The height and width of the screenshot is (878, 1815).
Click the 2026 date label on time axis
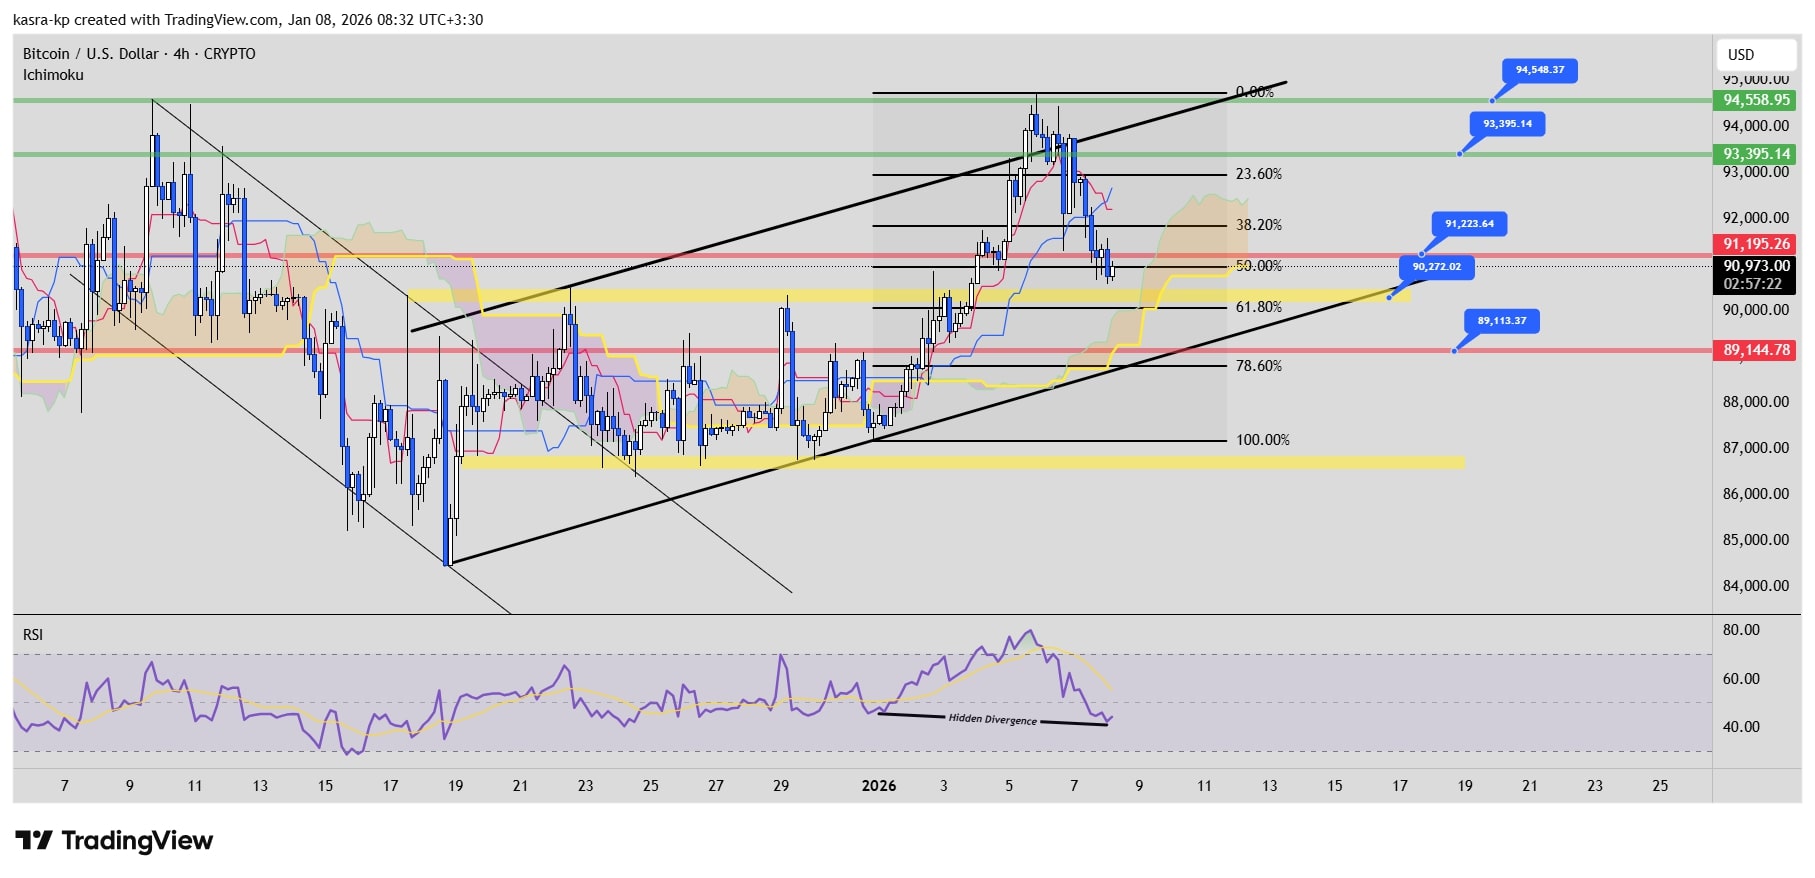tap(878, 786)
